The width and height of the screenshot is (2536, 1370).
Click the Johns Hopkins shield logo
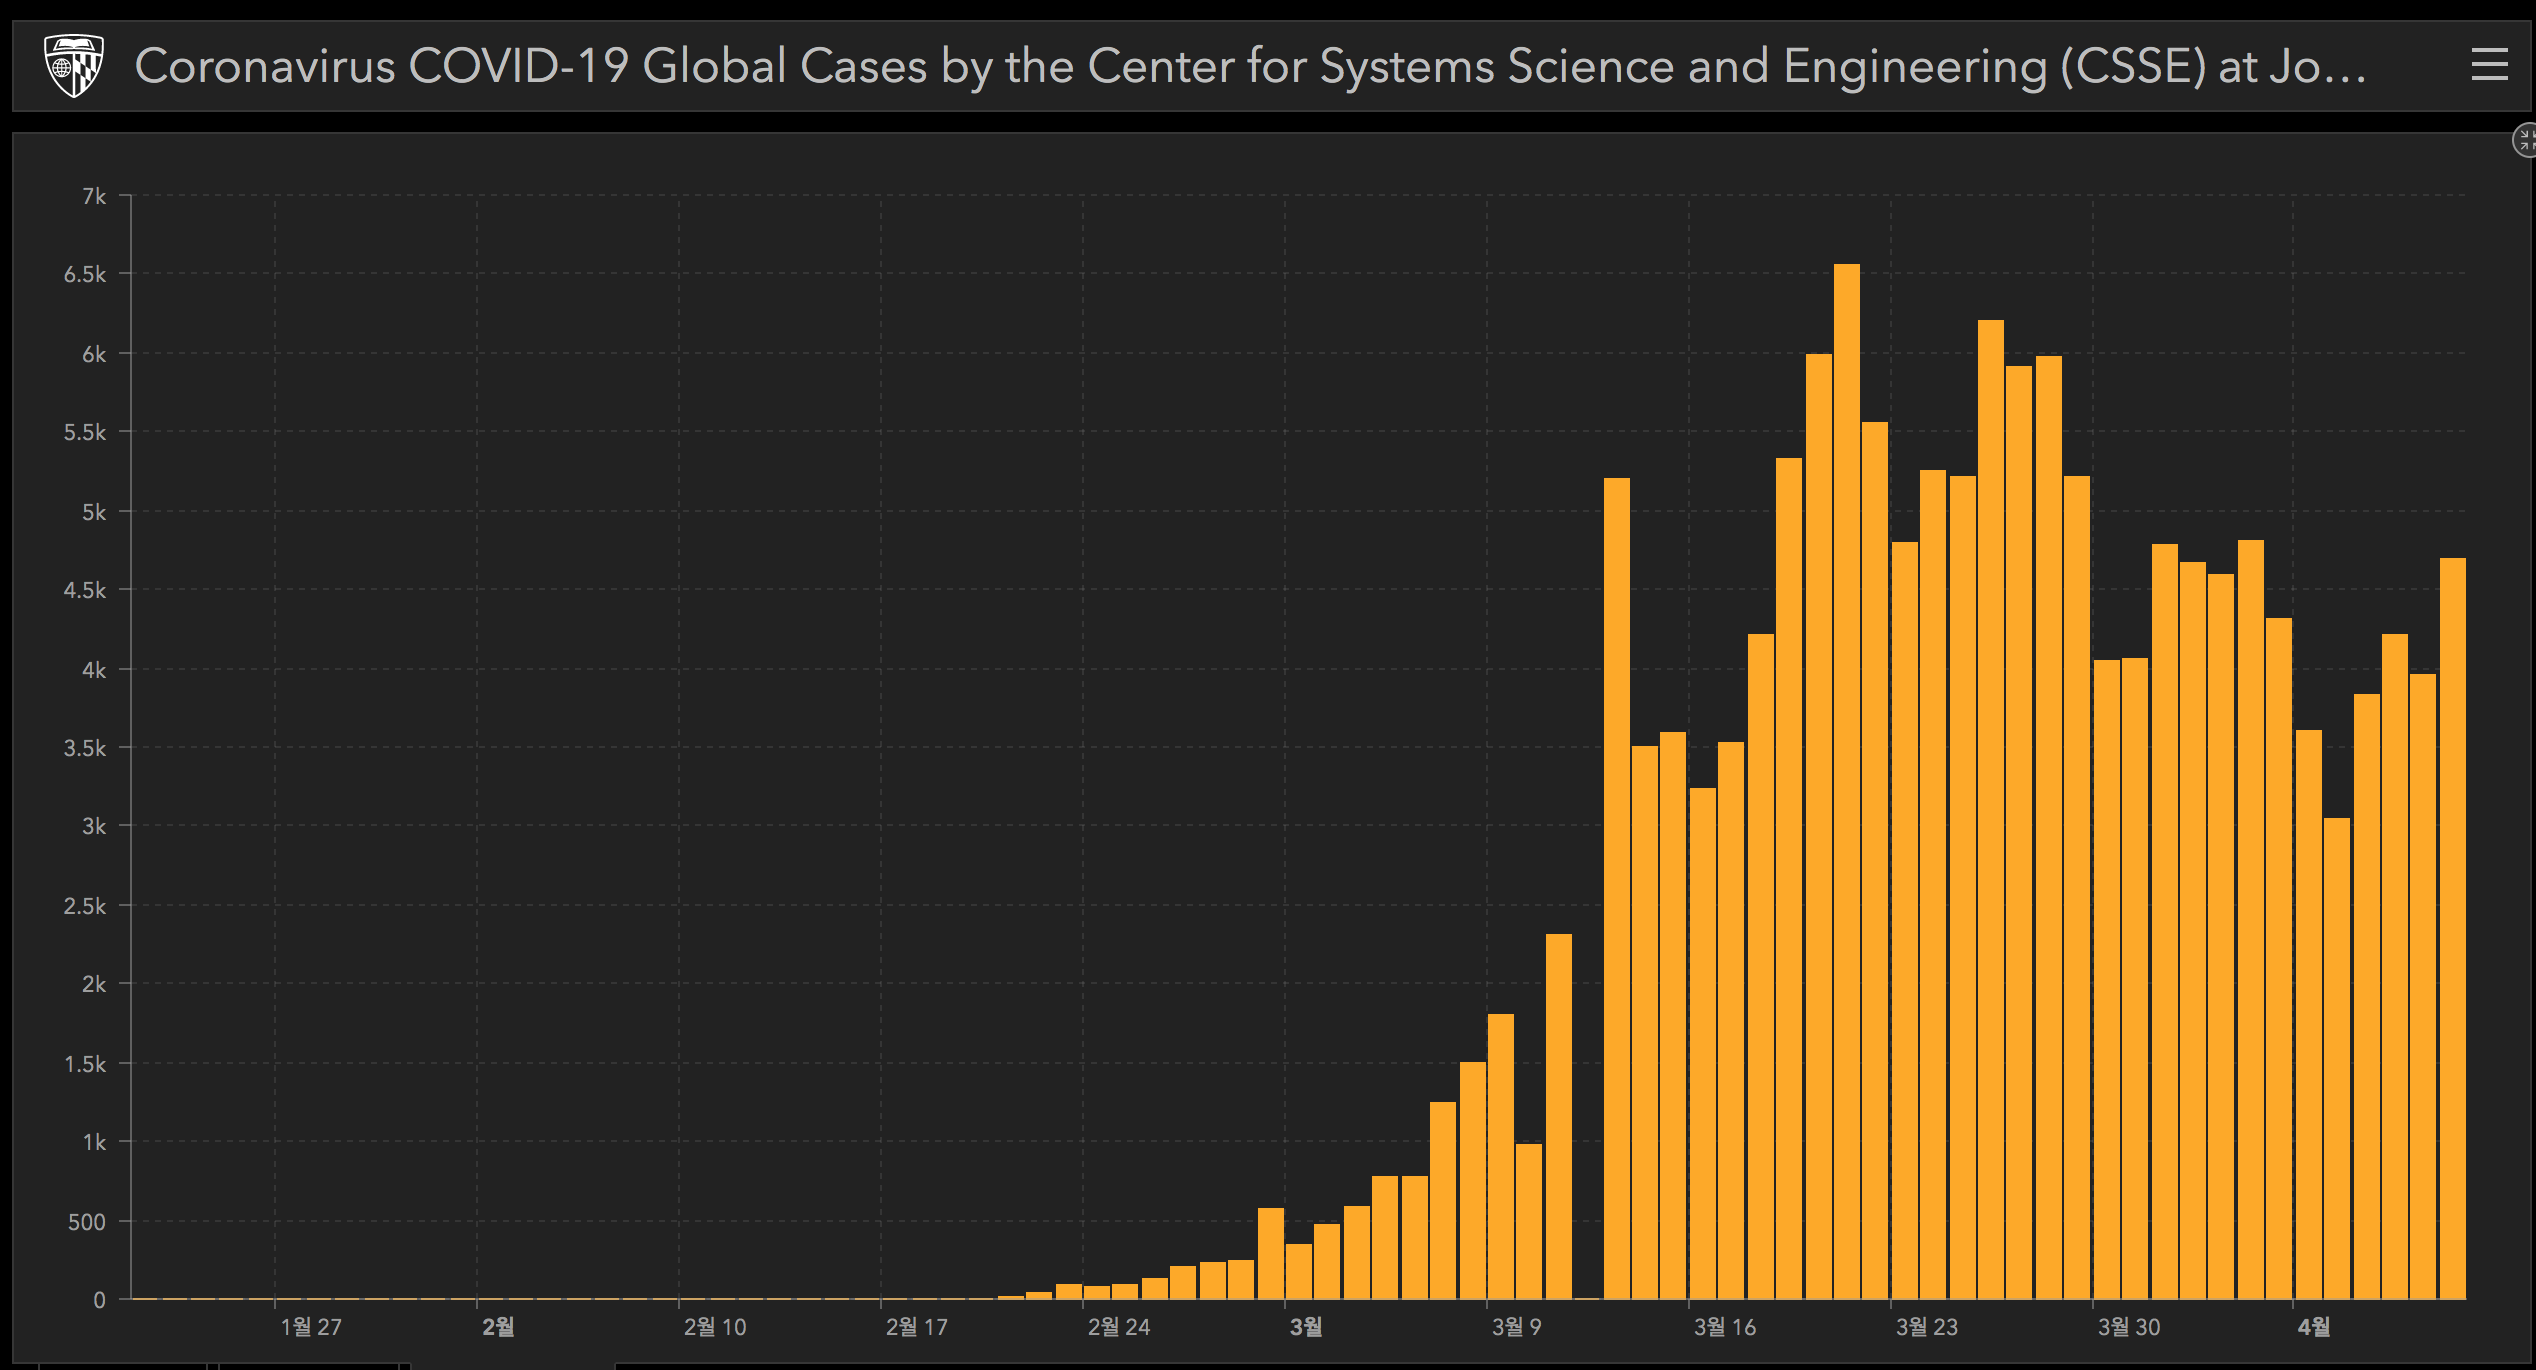click(75, 66)
